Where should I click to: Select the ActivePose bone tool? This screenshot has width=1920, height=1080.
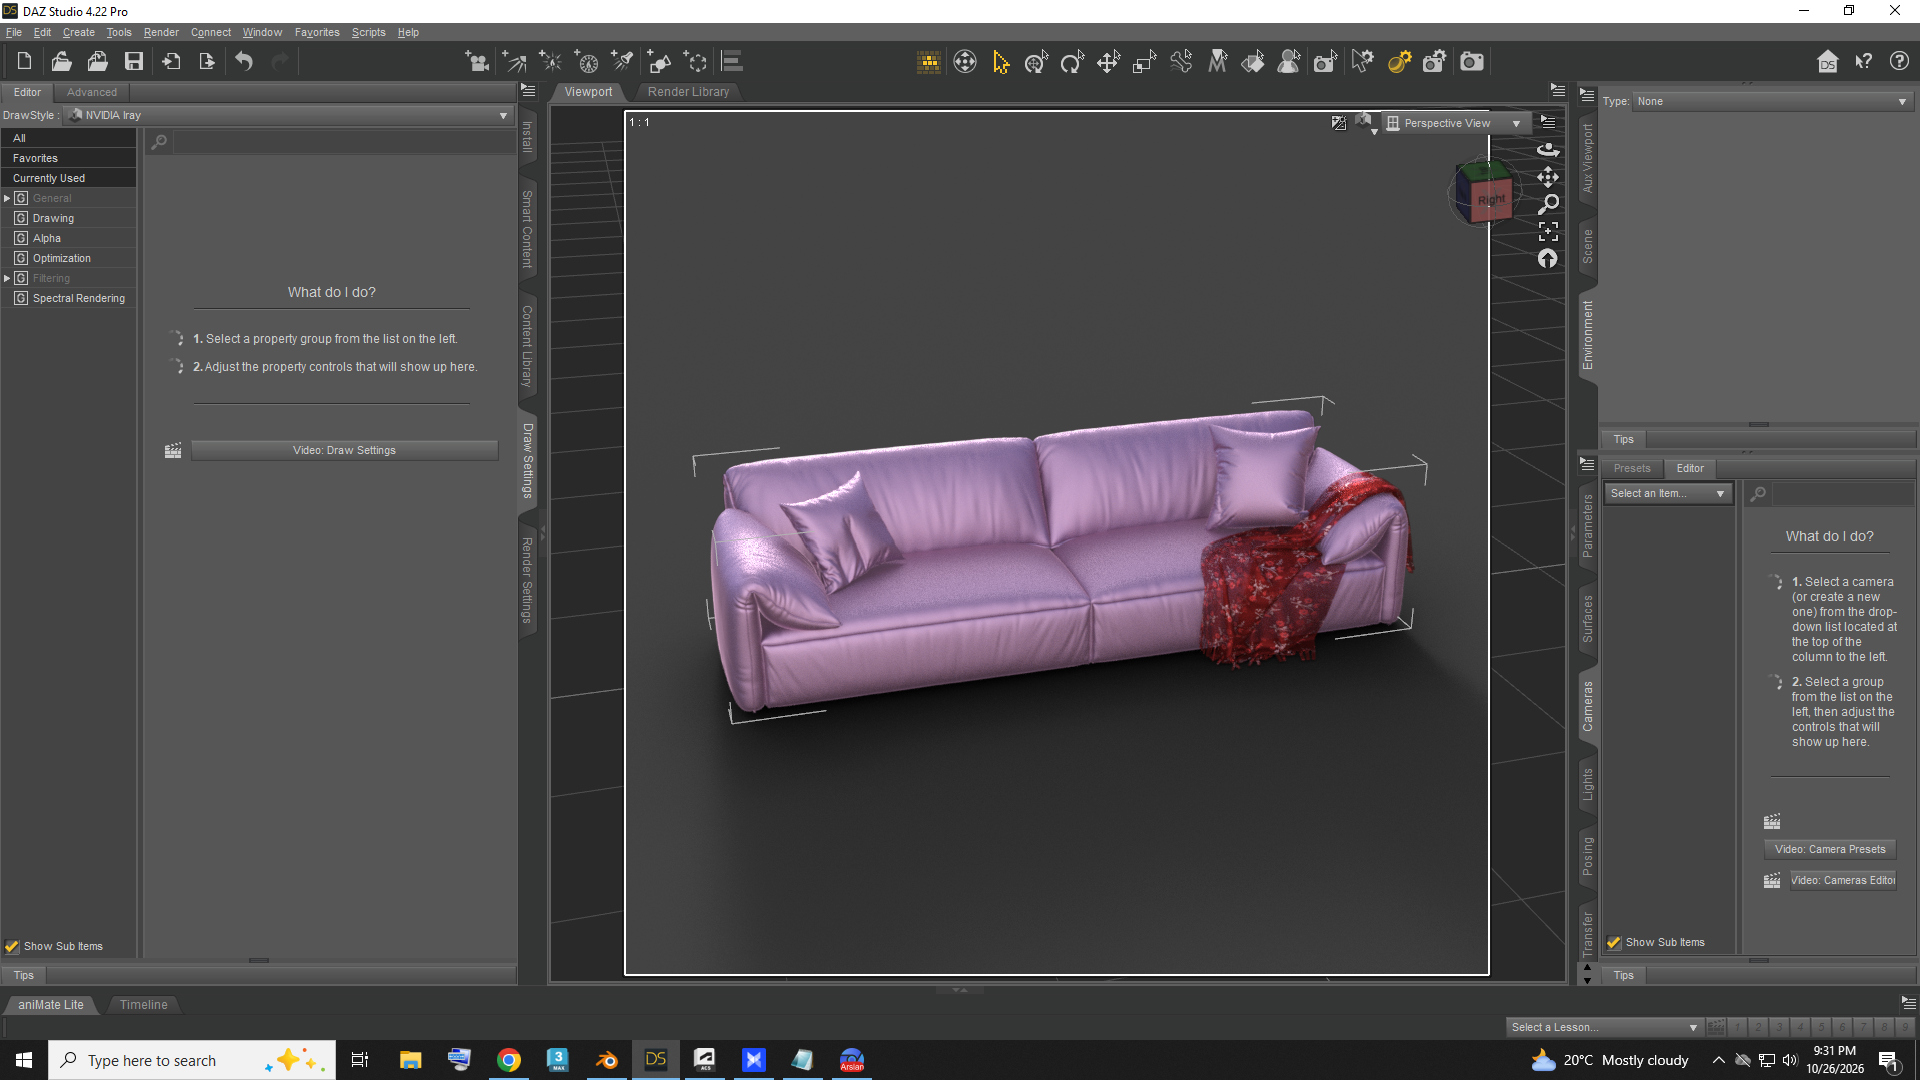[1181, 62]
